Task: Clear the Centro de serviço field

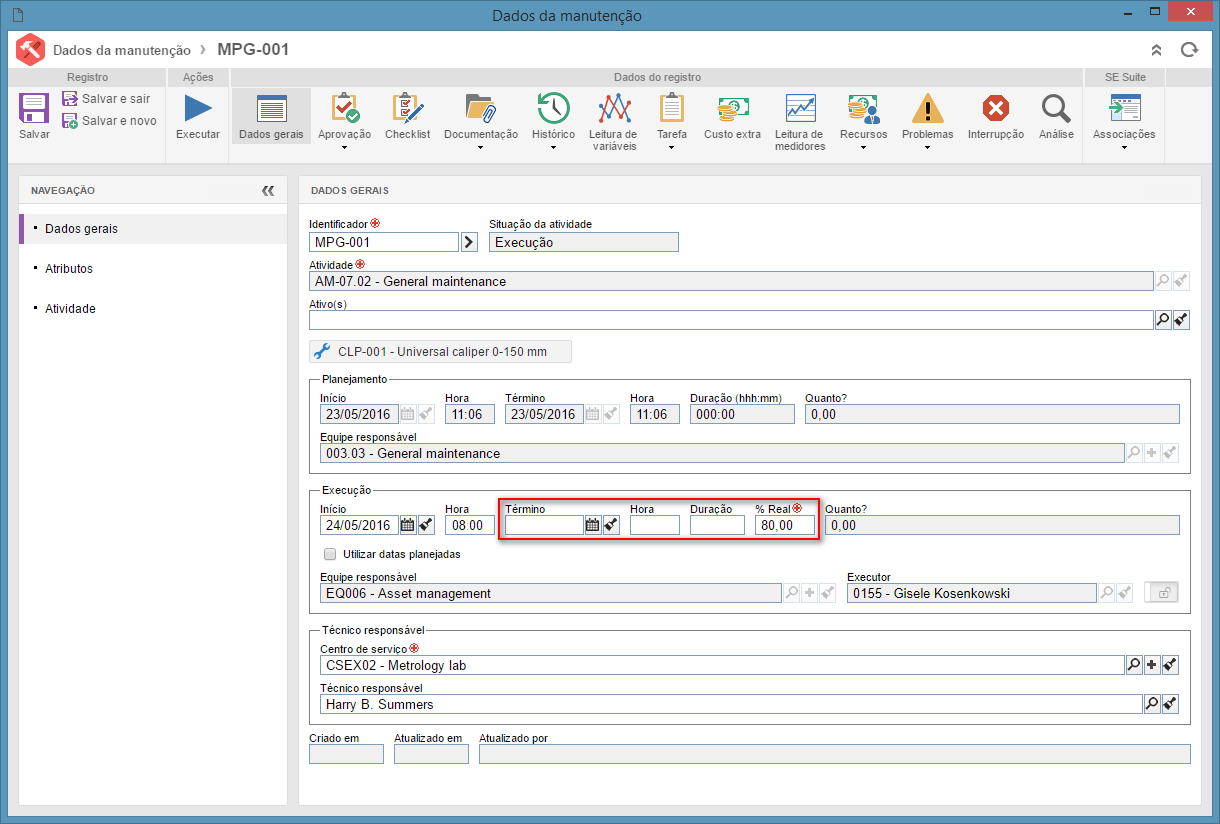Action: 1171,664
